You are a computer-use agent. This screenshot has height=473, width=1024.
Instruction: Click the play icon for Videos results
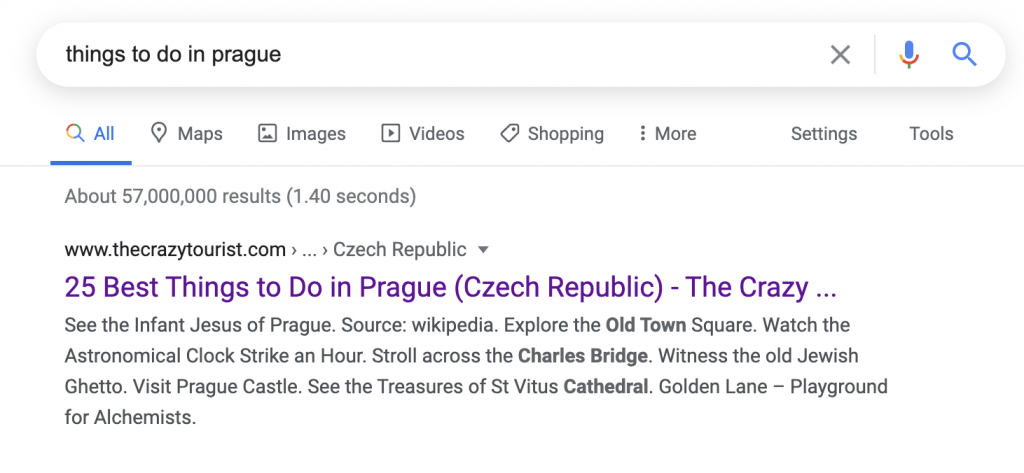click(x=391, y=133)
